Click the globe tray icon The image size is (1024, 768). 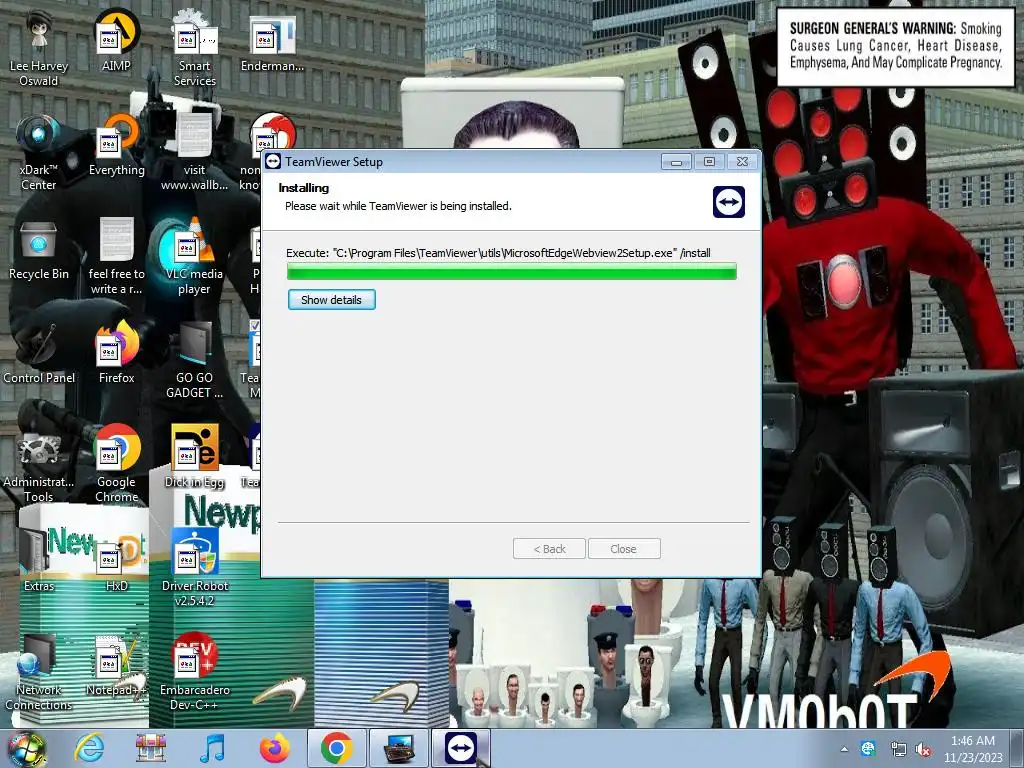pyautogui.click(x=869, y=749)
